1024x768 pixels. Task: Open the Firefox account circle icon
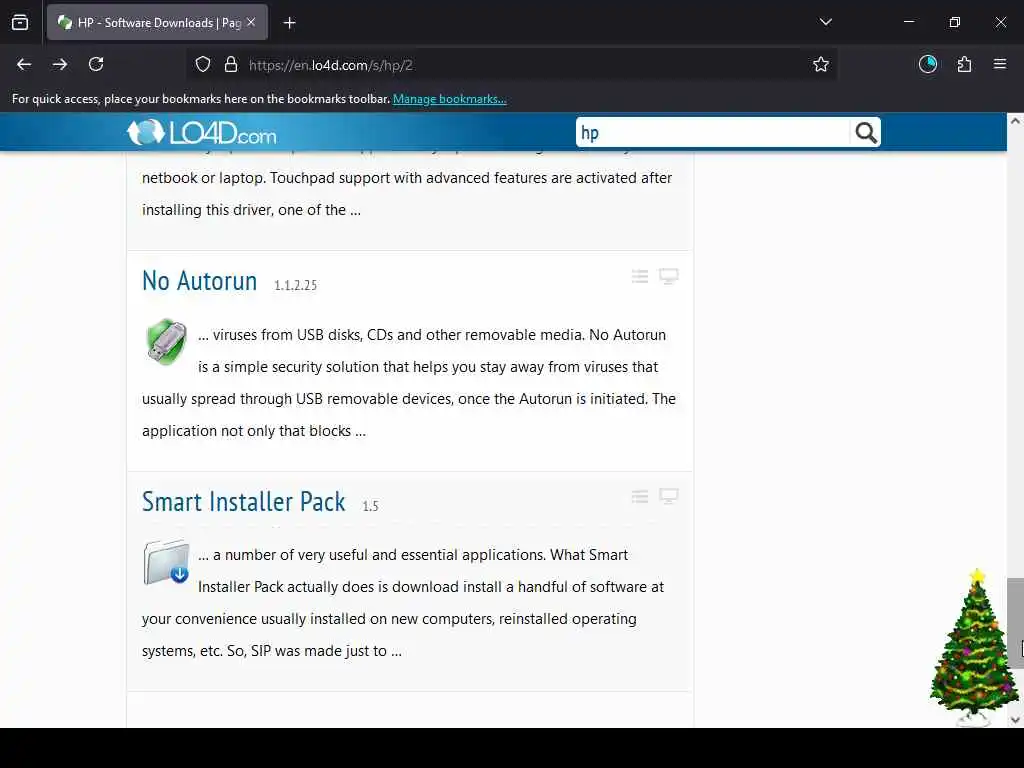(928, 64)
